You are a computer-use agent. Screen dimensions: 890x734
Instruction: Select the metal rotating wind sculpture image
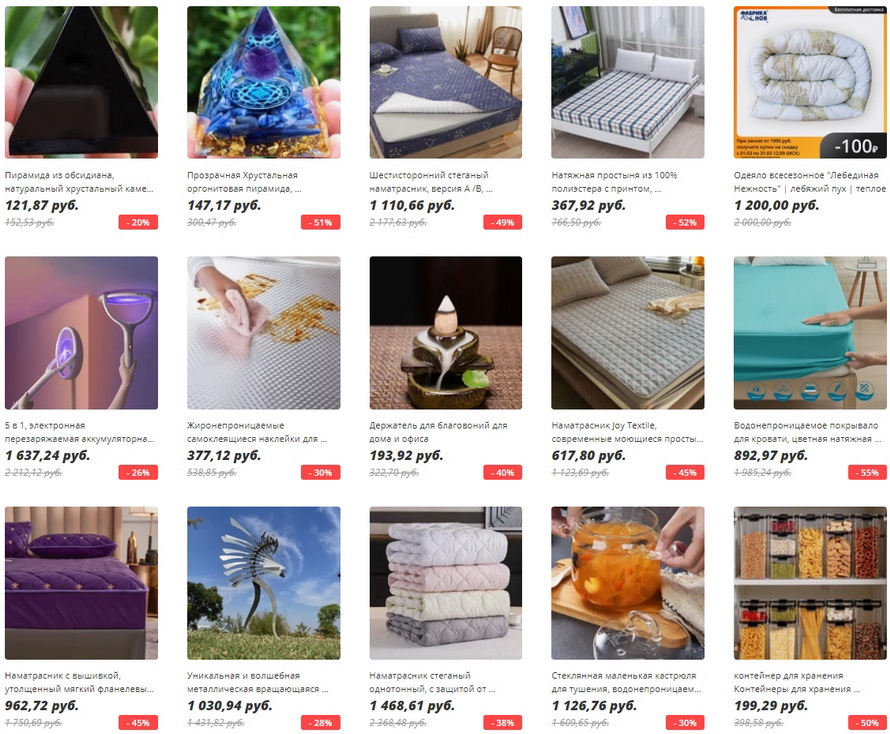264,583
